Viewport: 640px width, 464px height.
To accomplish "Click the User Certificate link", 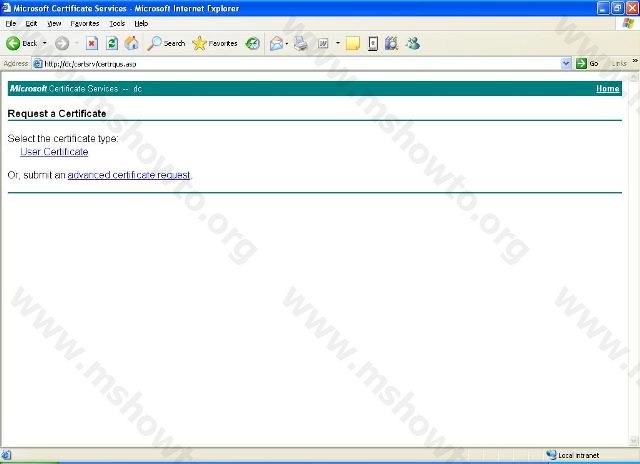I will point(54,152).
